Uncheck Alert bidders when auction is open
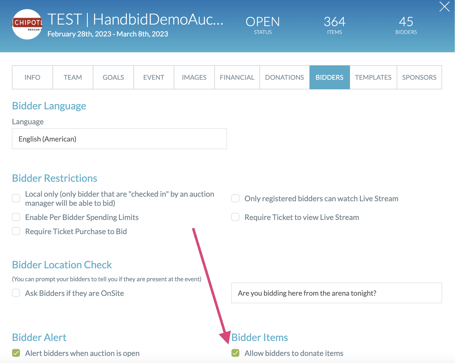 point(16,353)
